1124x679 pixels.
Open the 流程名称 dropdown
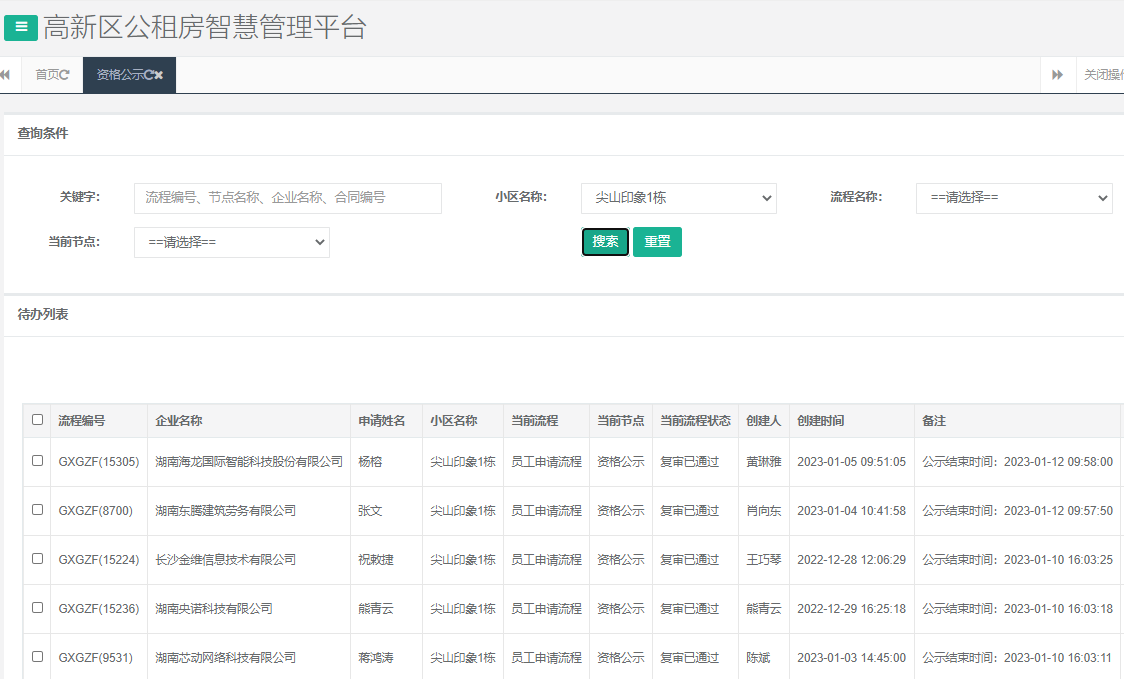[1014, 198]
